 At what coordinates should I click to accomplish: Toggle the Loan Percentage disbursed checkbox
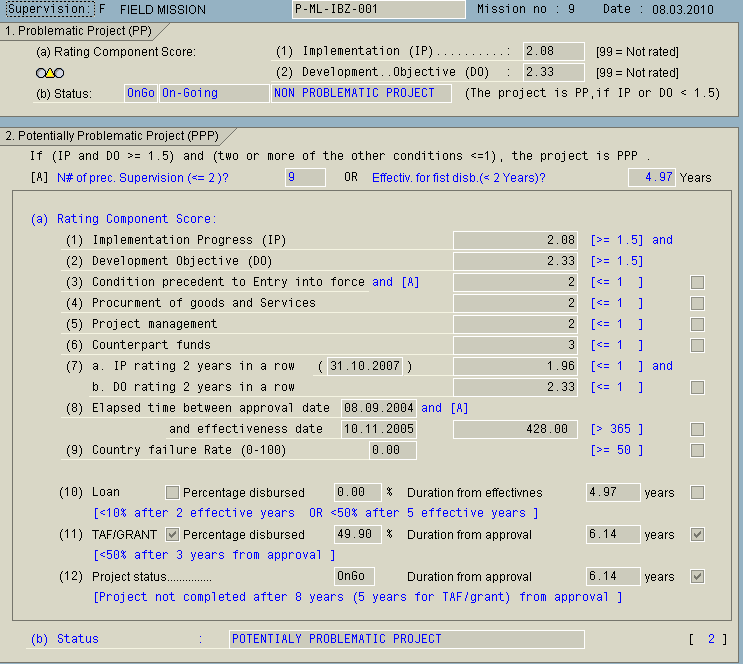coord(172,493)
